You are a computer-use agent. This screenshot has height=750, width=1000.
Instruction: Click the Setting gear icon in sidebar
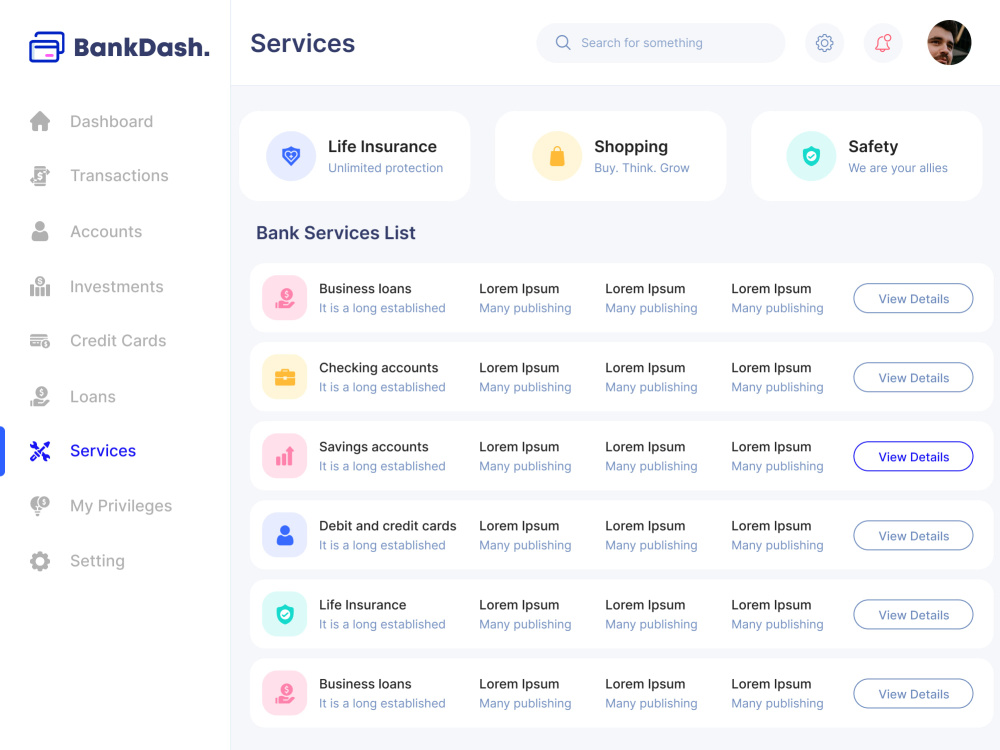pyautogui.click(x=40, y=561)
